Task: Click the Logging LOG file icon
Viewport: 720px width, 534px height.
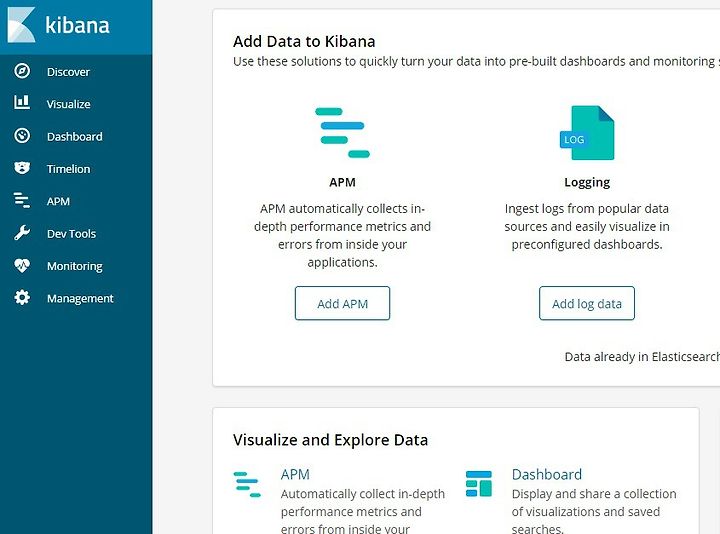Action: click(587, 133)
